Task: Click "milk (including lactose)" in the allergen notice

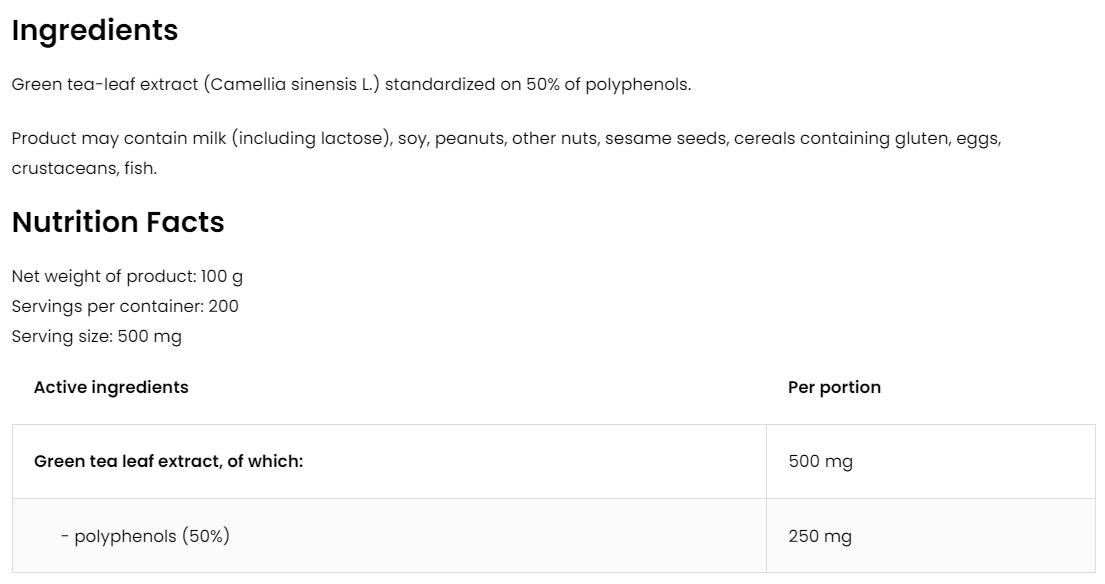Action: [310, 138]
